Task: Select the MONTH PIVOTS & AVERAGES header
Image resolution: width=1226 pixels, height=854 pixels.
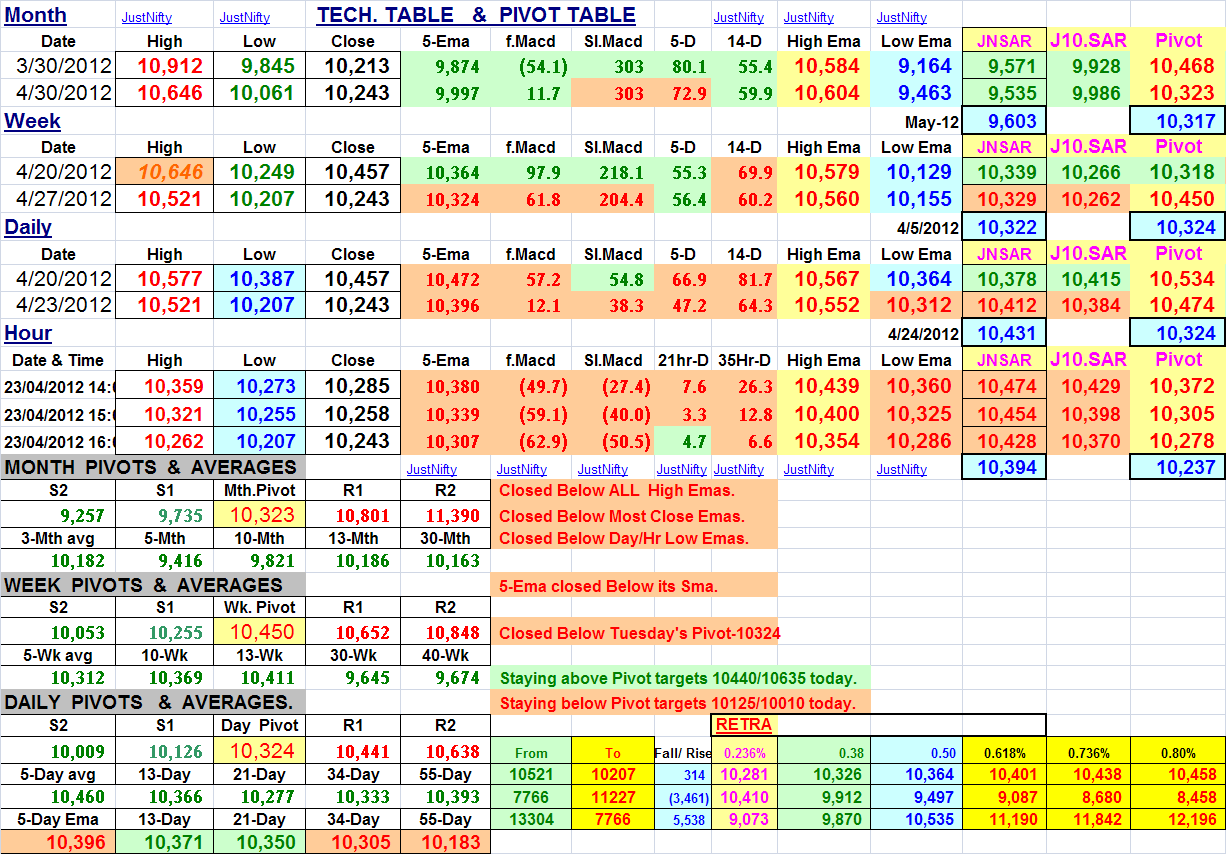Action: point(151,467)
